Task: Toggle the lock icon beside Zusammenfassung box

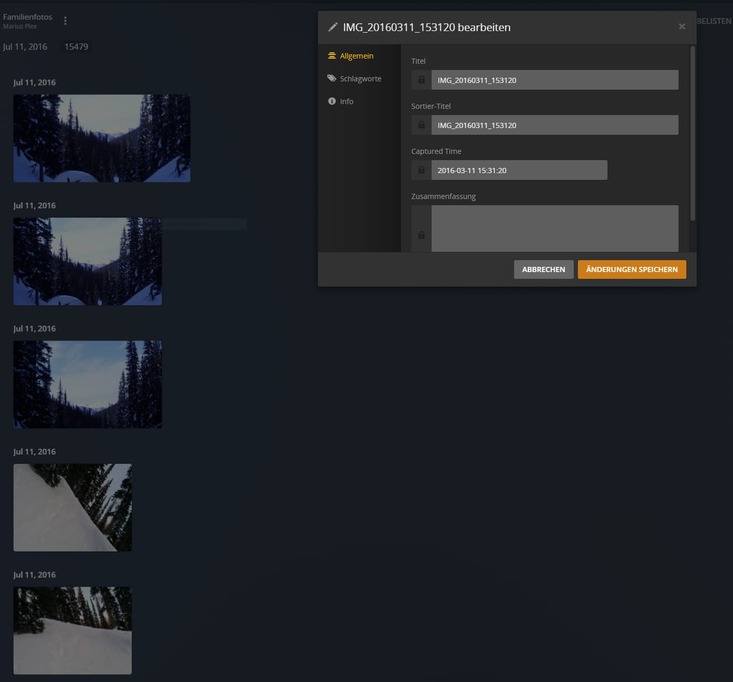Action: tap(421, 235)
